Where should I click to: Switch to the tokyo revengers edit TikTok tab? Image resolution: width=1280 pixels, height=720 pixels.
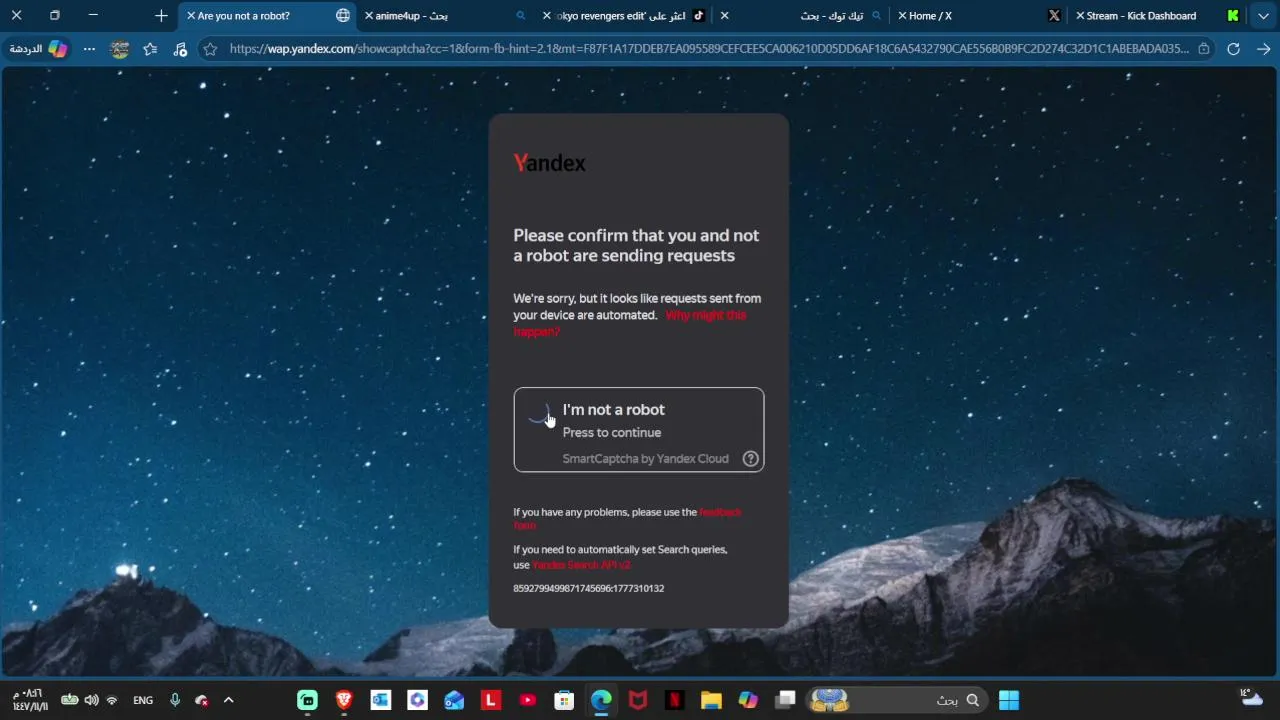[624, 16]
